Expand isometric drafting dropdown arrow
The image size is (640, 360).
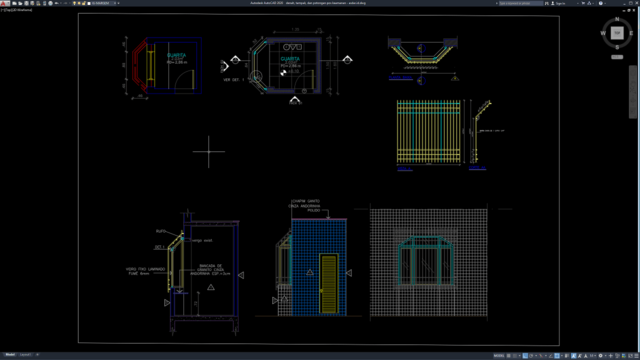point(546,356)
